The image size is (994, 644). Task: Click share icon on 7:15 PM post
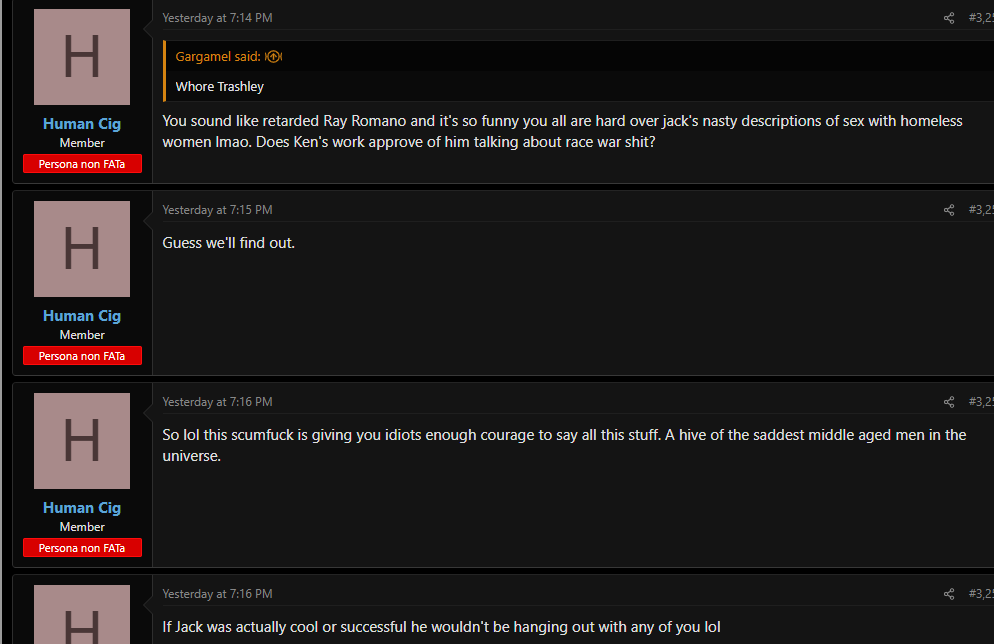click(x=948, y=210)
